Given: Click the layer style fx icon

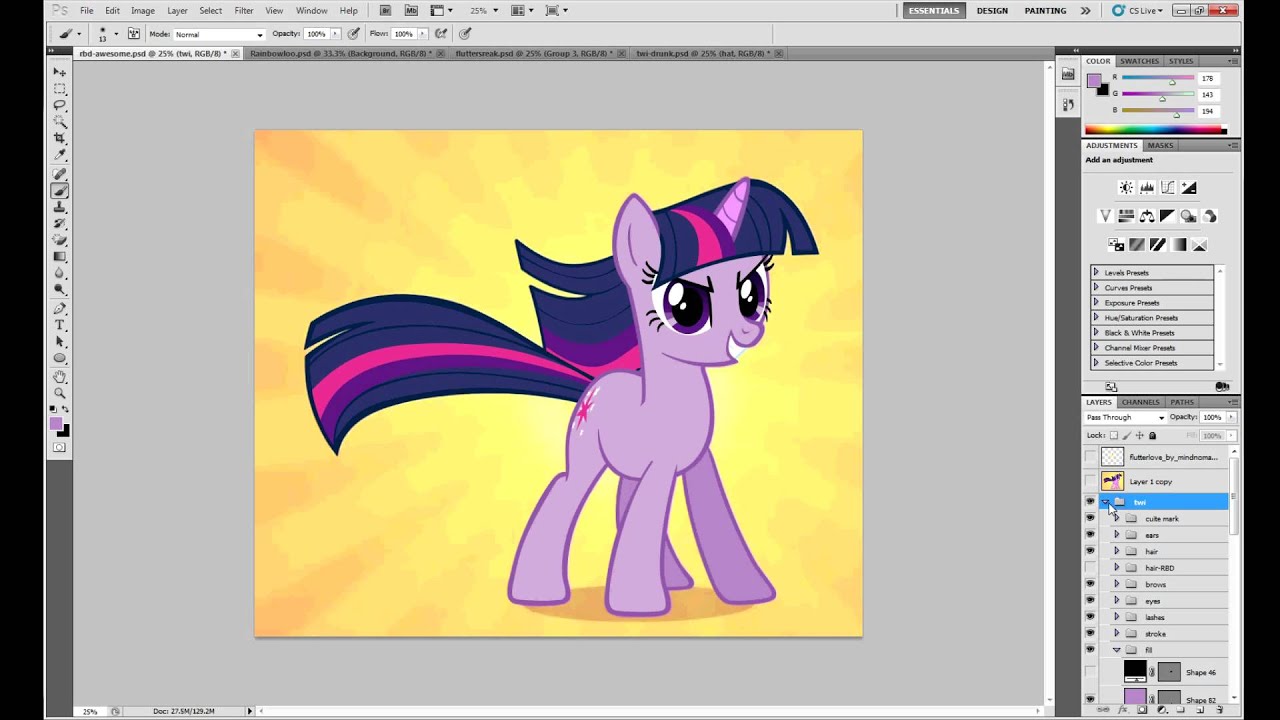Looking at the screenshot, I should (x=1123, y=710).
